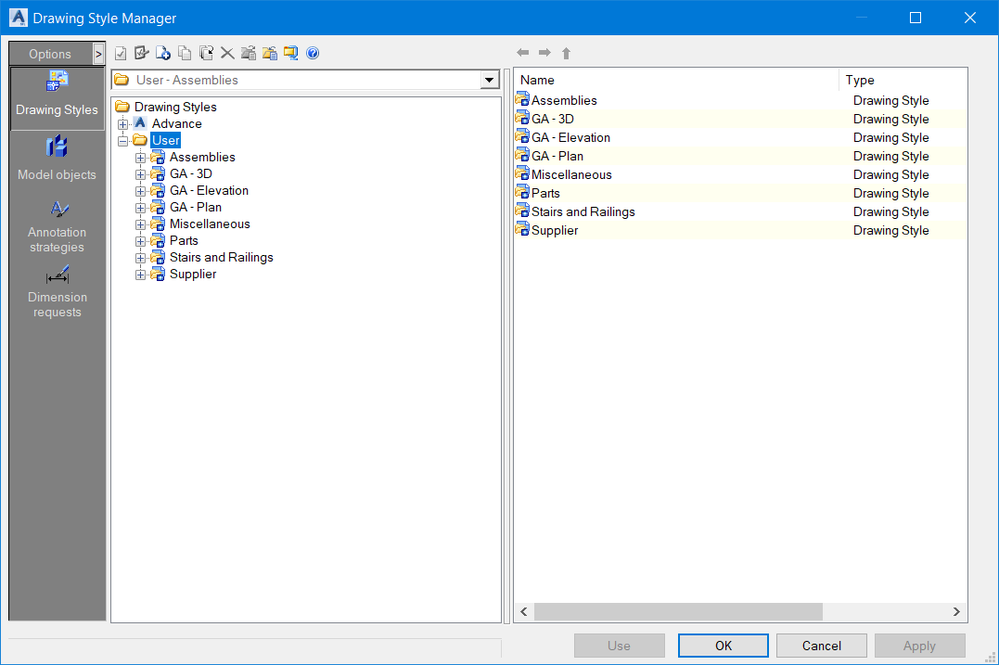This screenshot has height=665, width=999.
Task: Click the yellow folder with clipboard icon
Action: [270, 53]
